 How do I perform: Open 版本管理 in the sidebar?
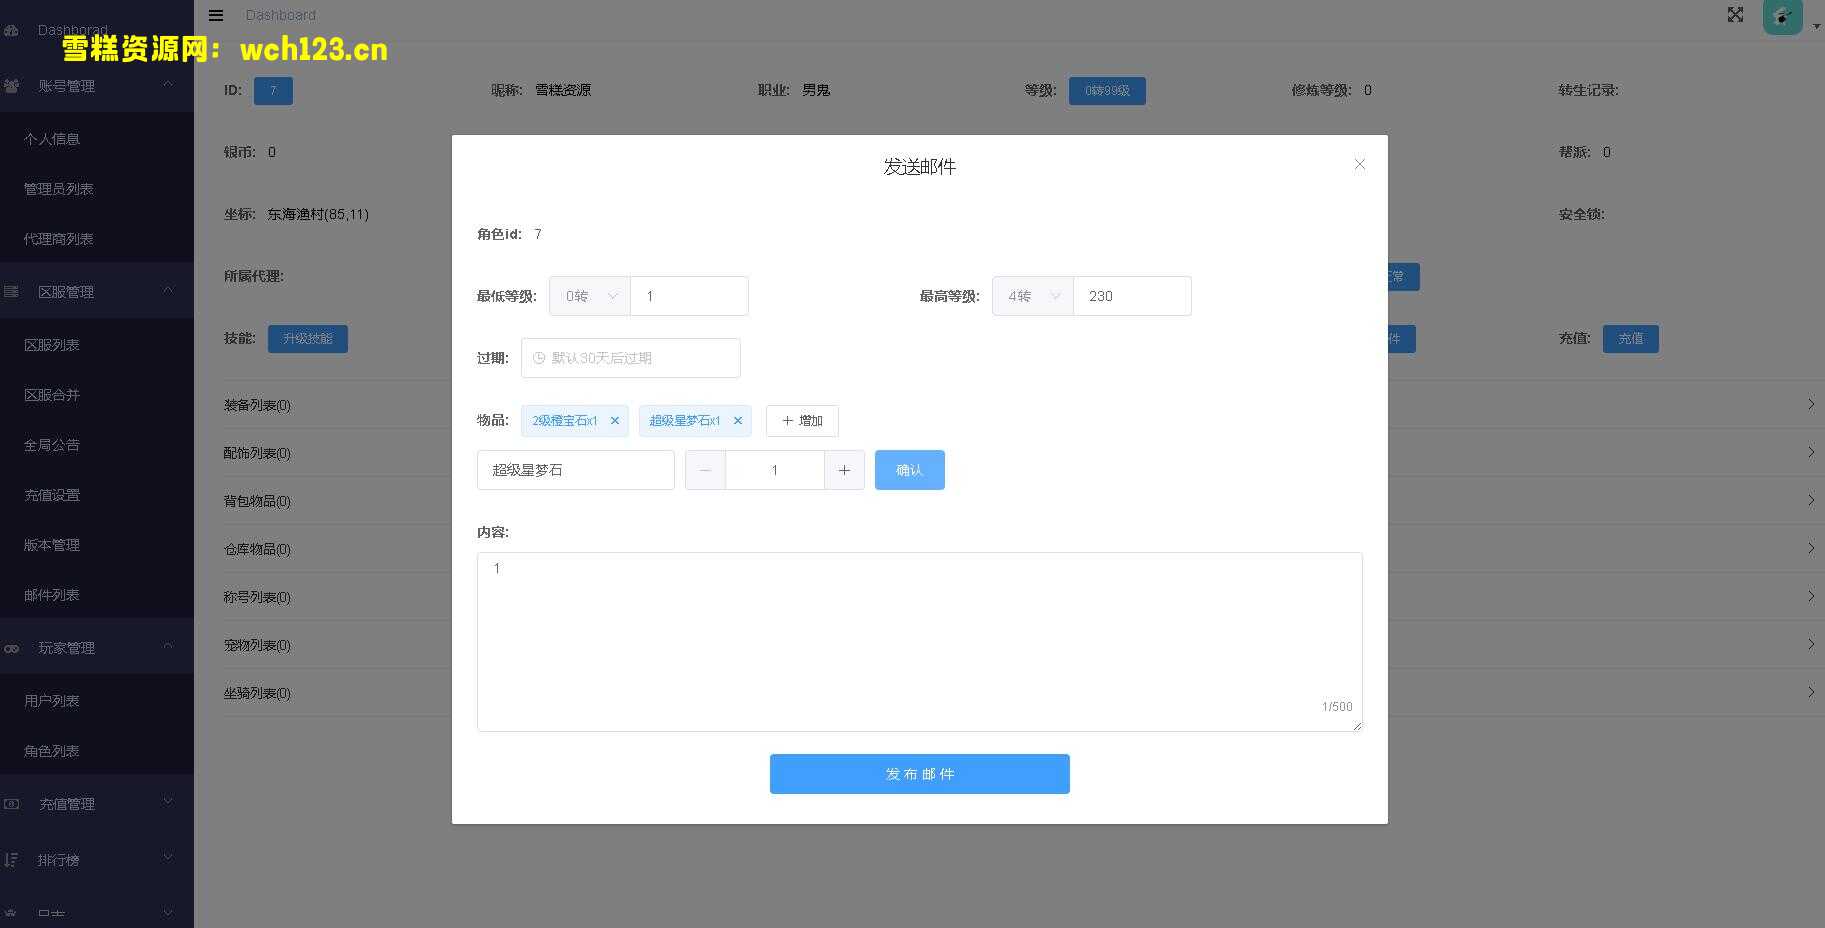[x=97, y=545]
